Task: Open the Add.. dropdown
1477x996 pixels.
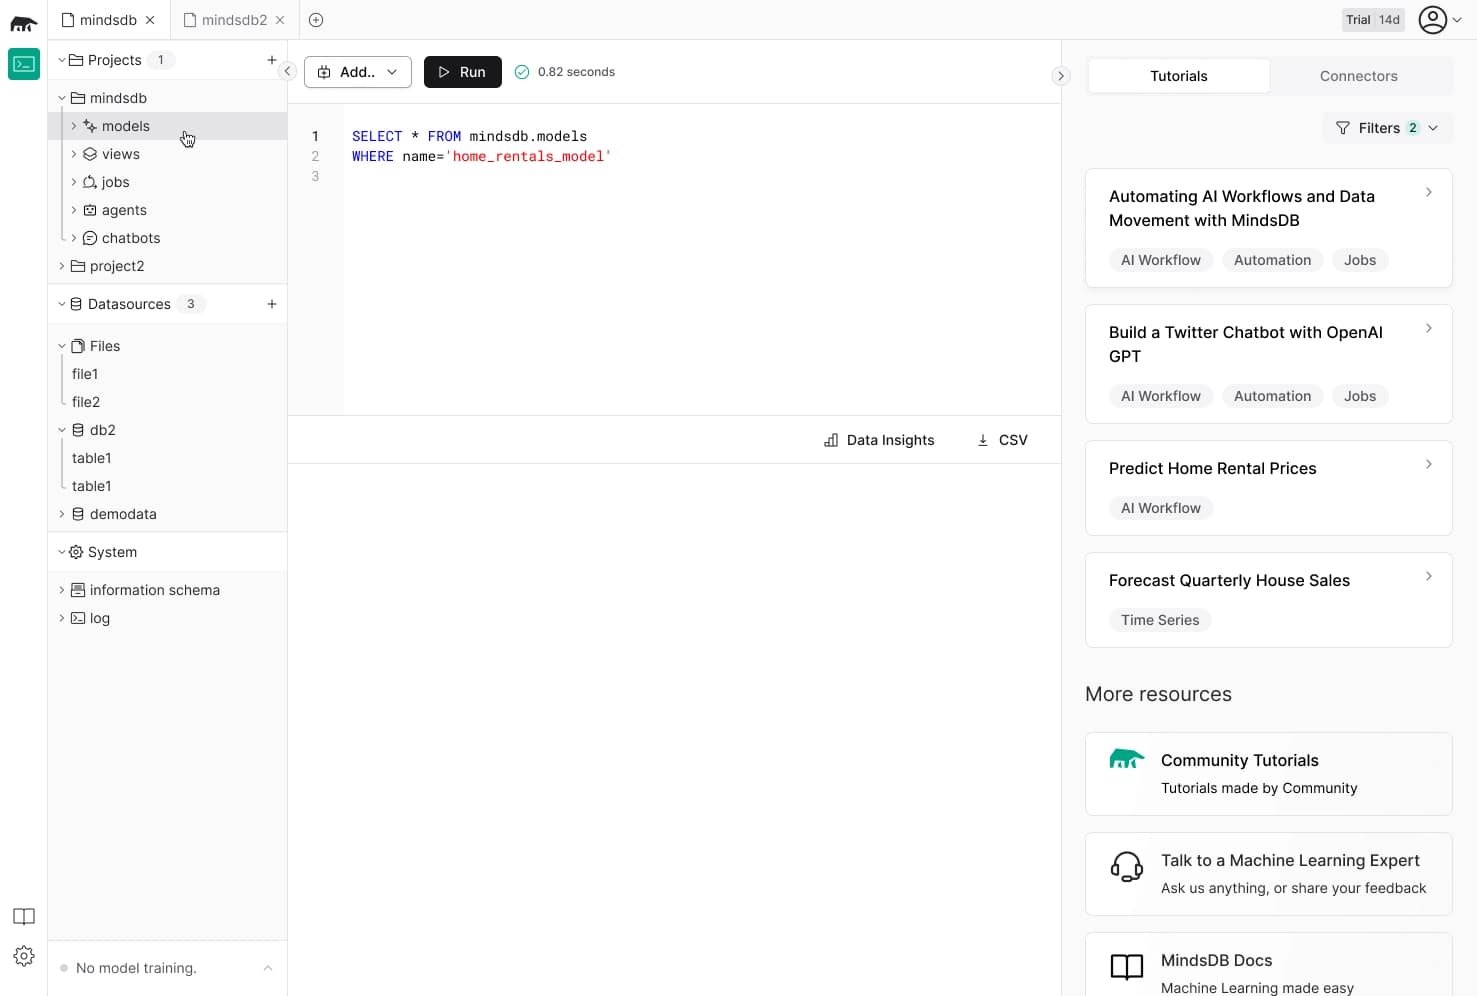Action: [358, 72]
